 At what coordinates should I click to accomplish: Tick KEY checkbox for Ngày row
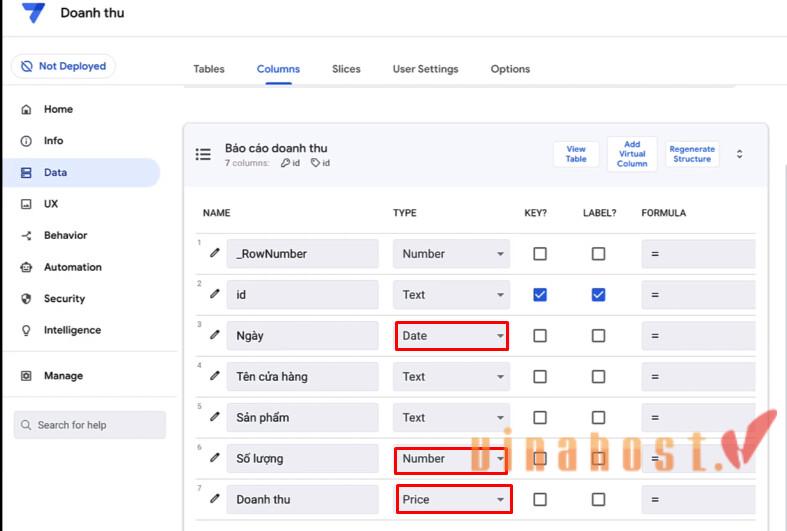point(540,336)
